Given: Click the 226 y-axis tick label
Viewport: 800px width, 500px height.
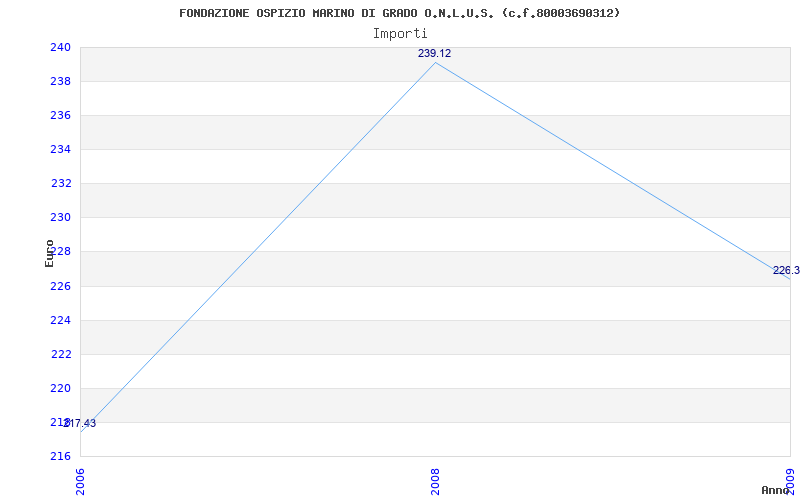Looking at the screenshot, I should [x=60, y=286].
